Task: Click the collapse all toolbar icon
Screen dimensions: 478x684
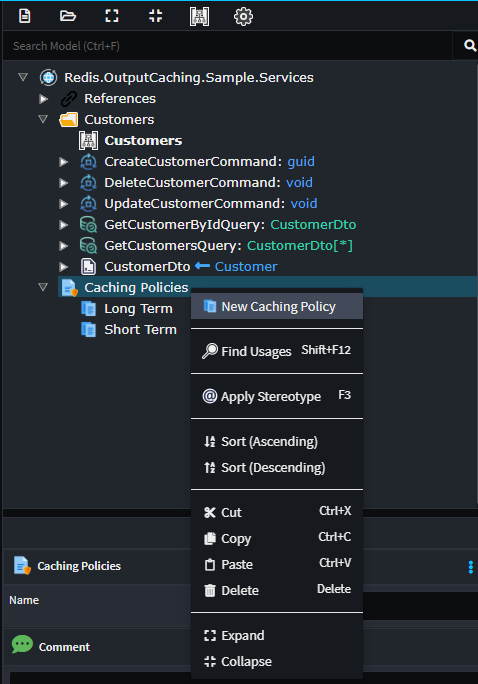Action: coord(155,16)
